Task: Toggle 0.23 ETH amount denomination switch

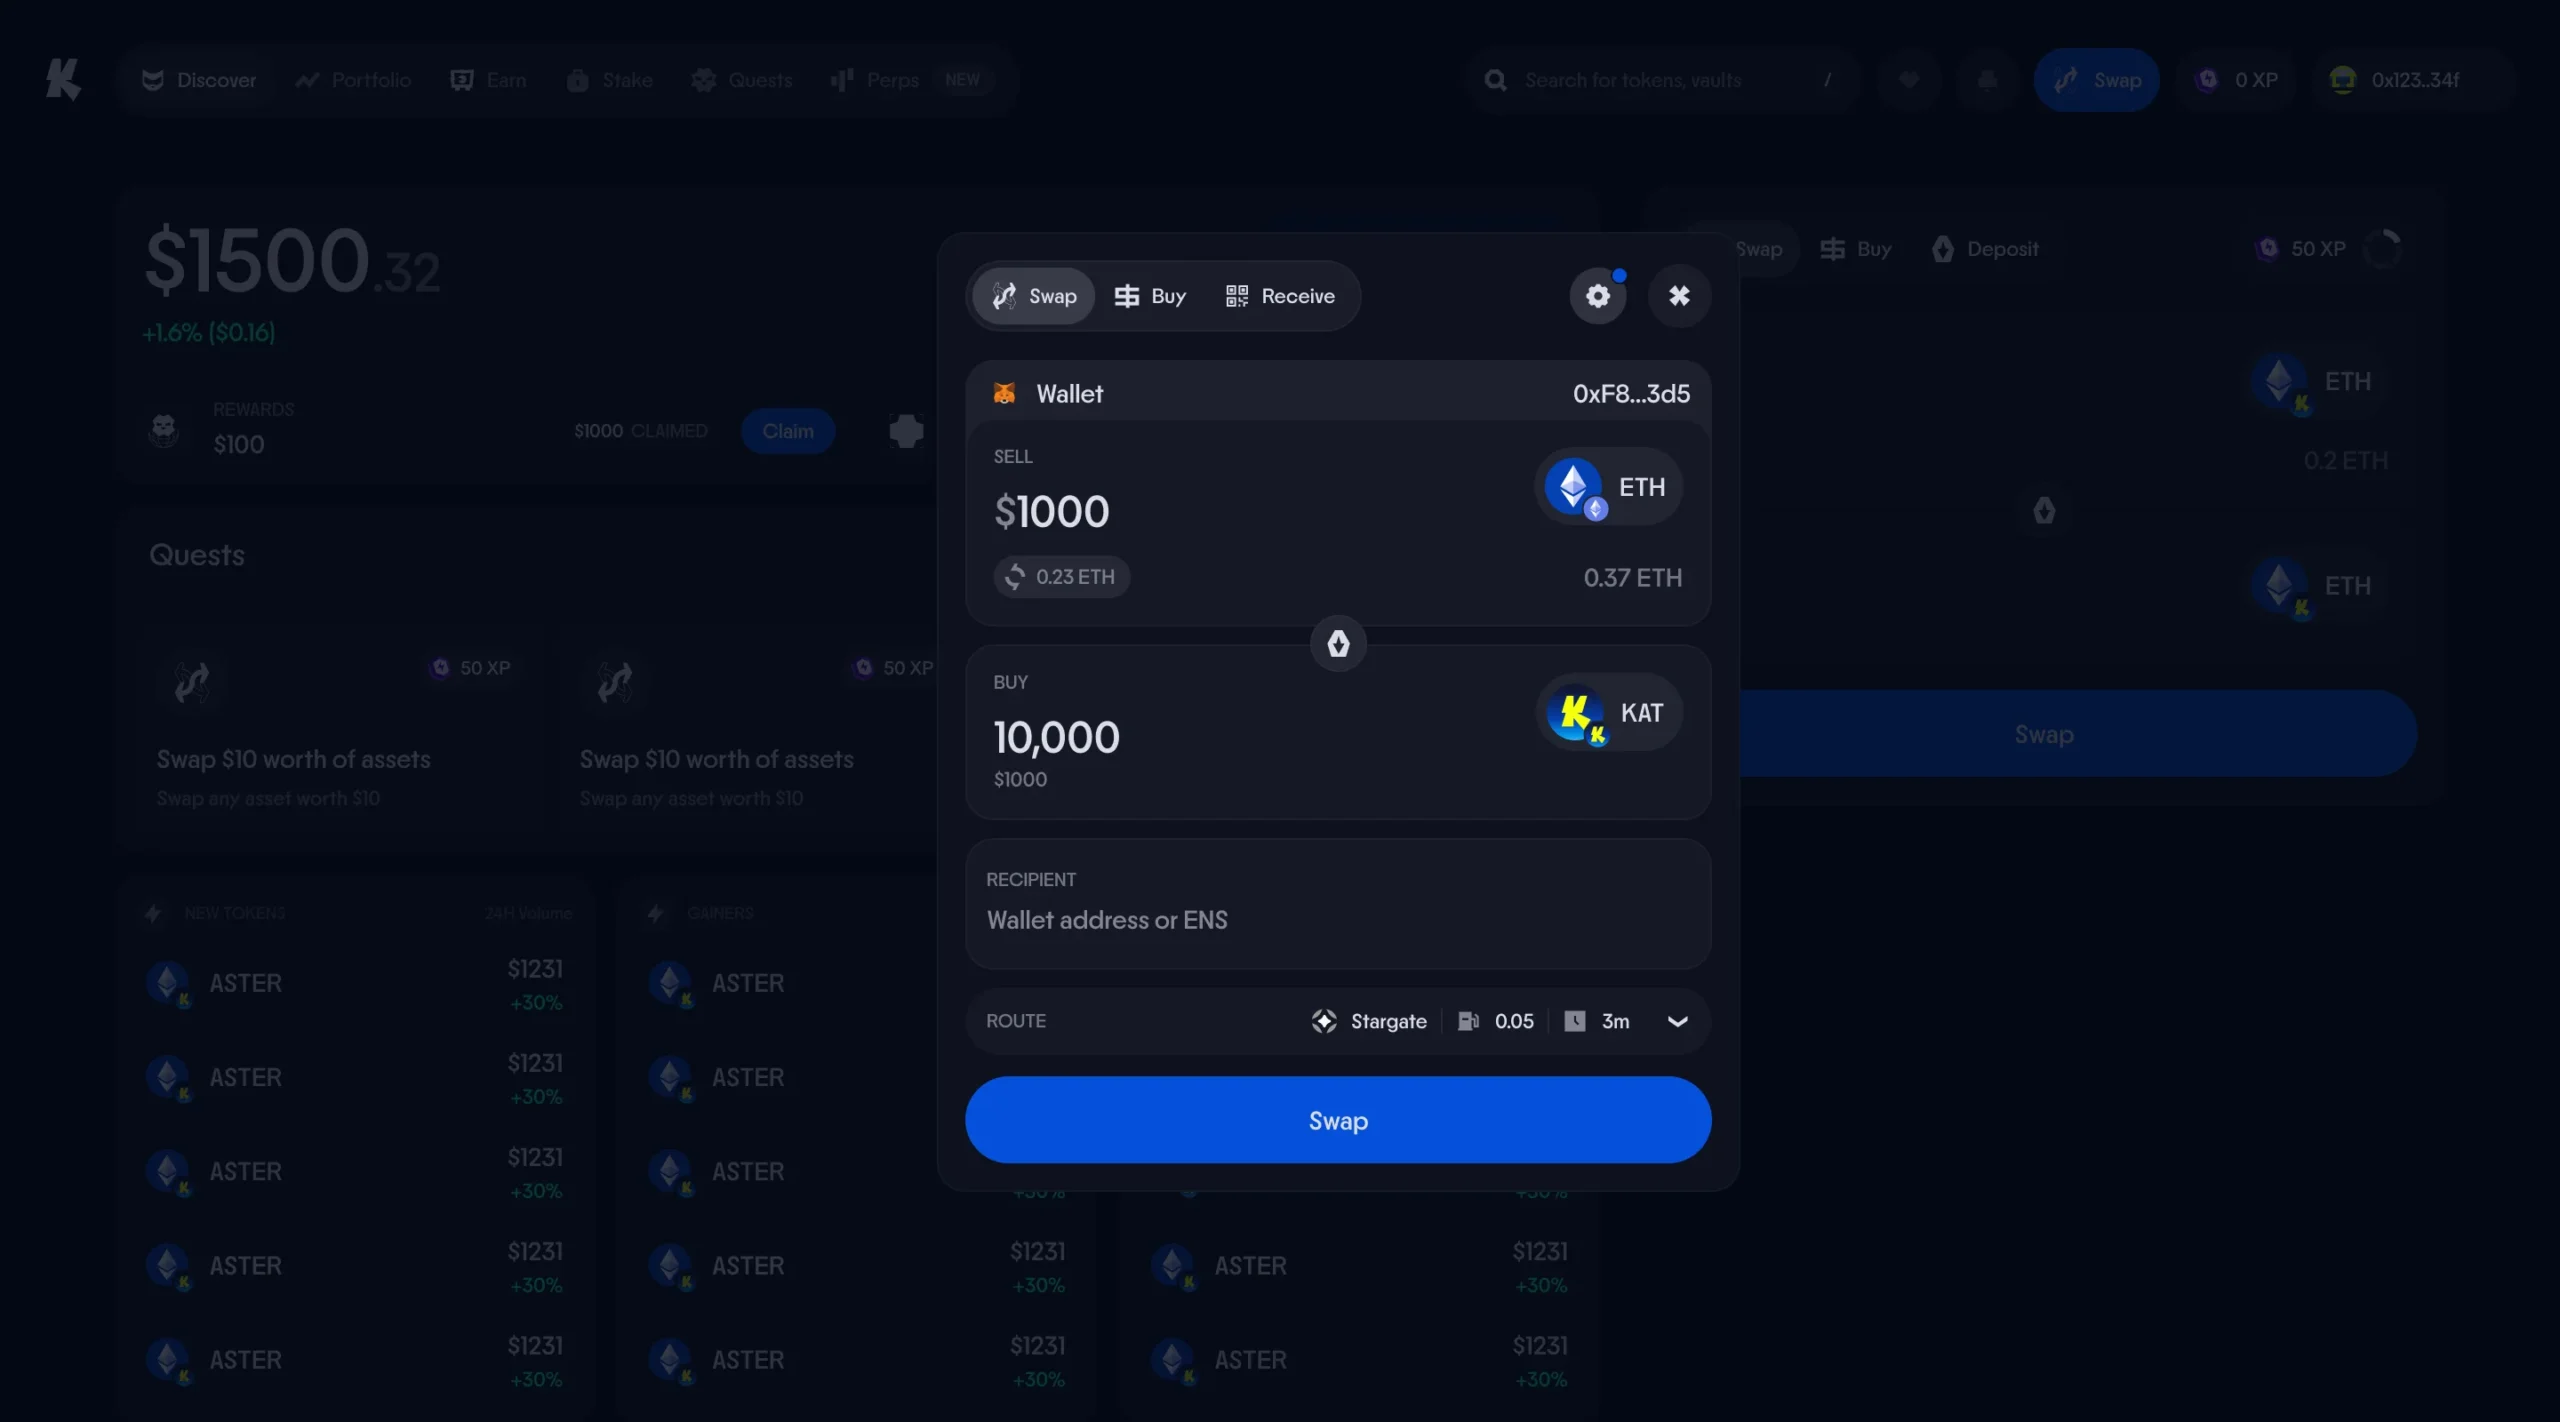Action: click(x=1061, y=577)
